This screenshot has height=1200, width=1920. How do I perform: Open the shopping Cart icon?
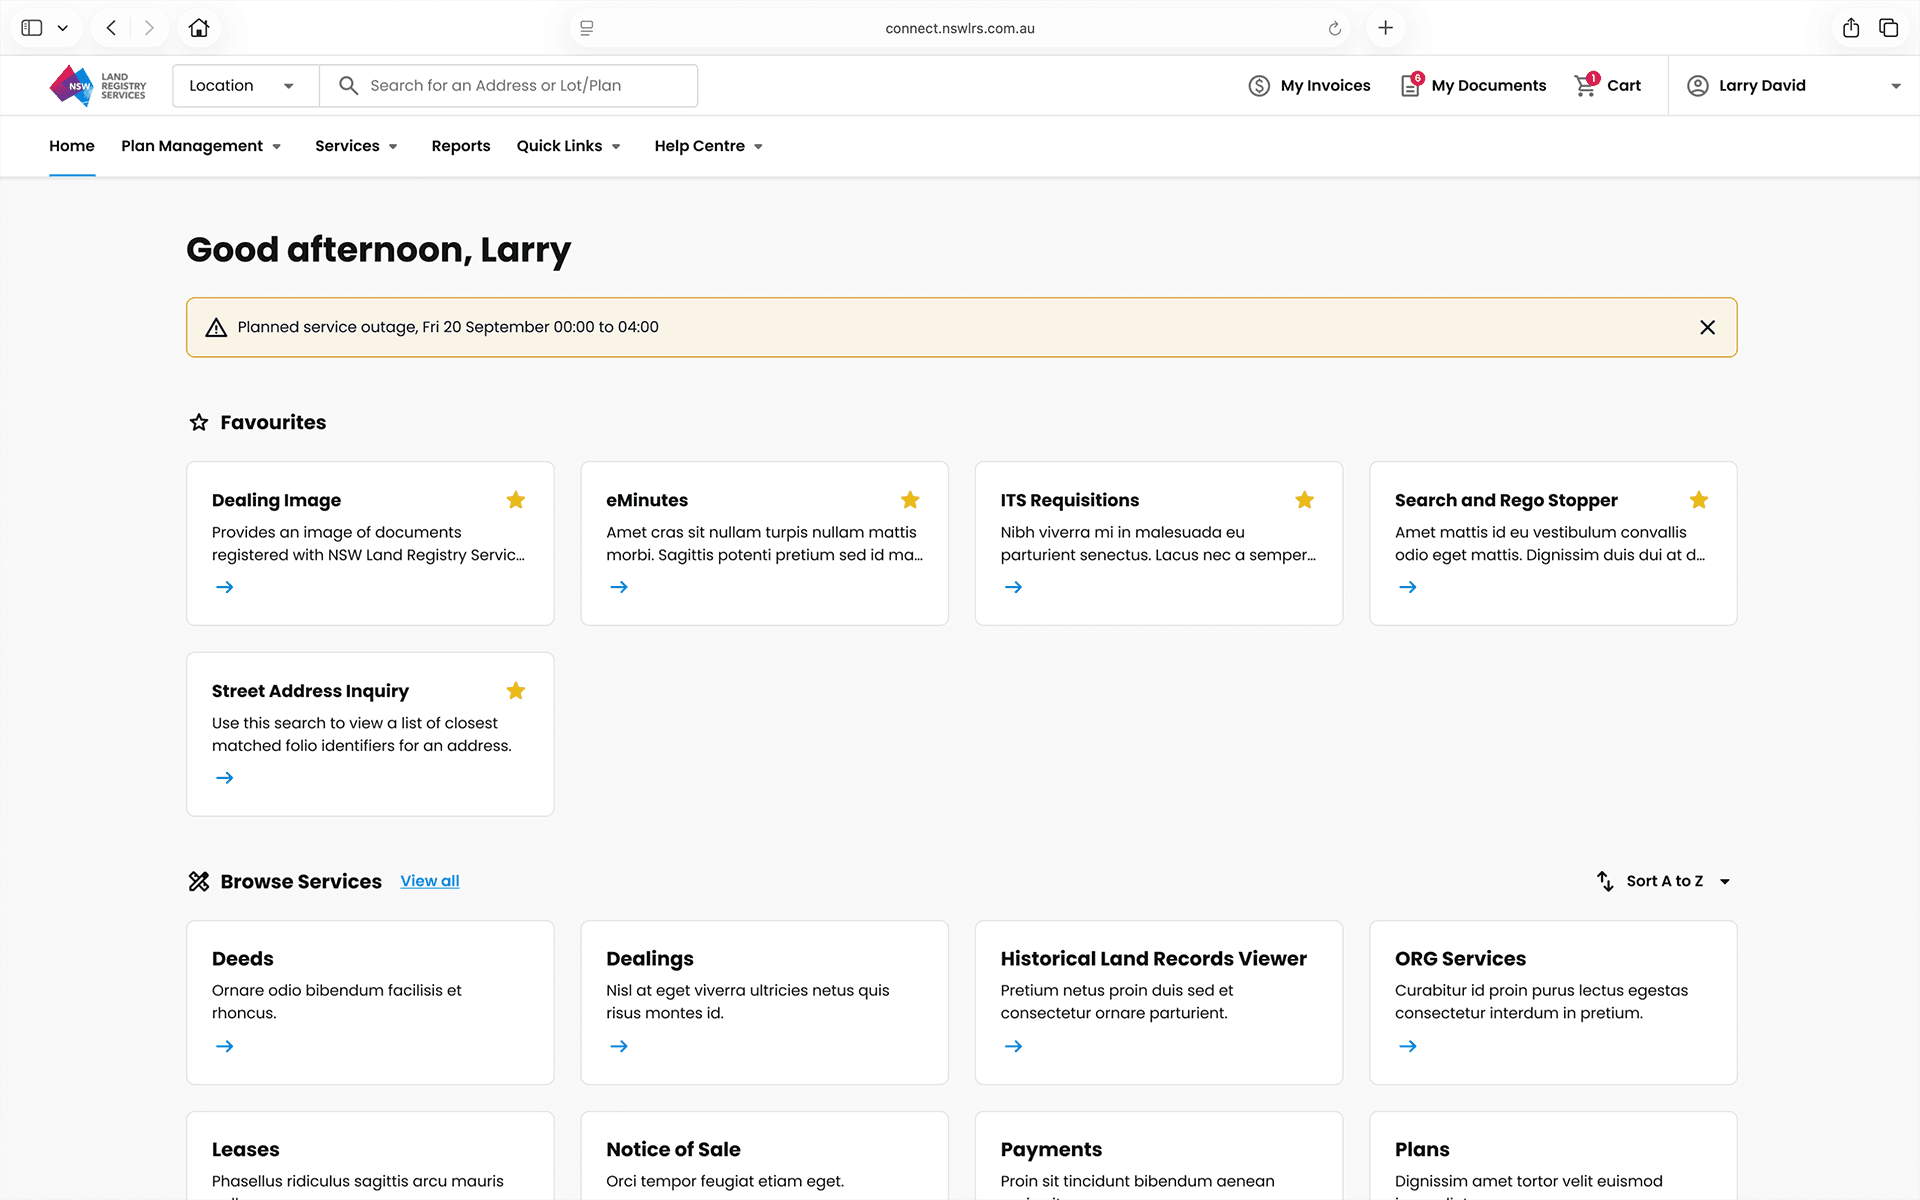[1586, 86]
